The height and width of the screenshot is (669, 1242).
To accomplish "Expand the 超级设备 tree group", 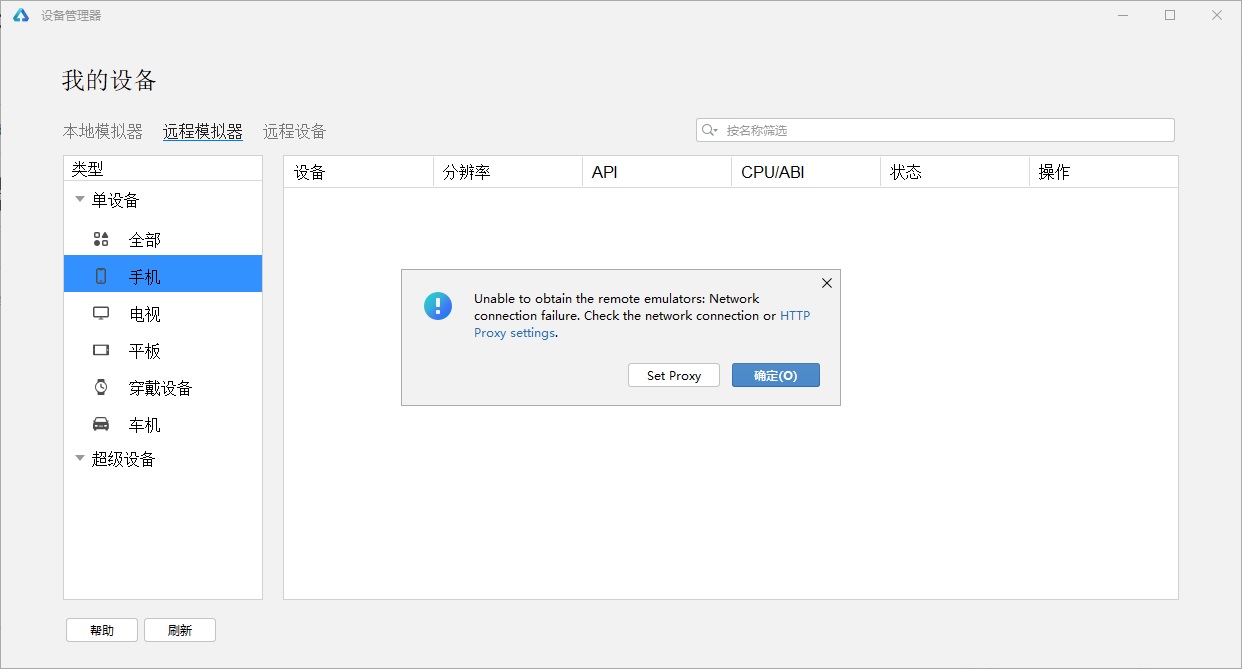I will (x=80, y=458).
